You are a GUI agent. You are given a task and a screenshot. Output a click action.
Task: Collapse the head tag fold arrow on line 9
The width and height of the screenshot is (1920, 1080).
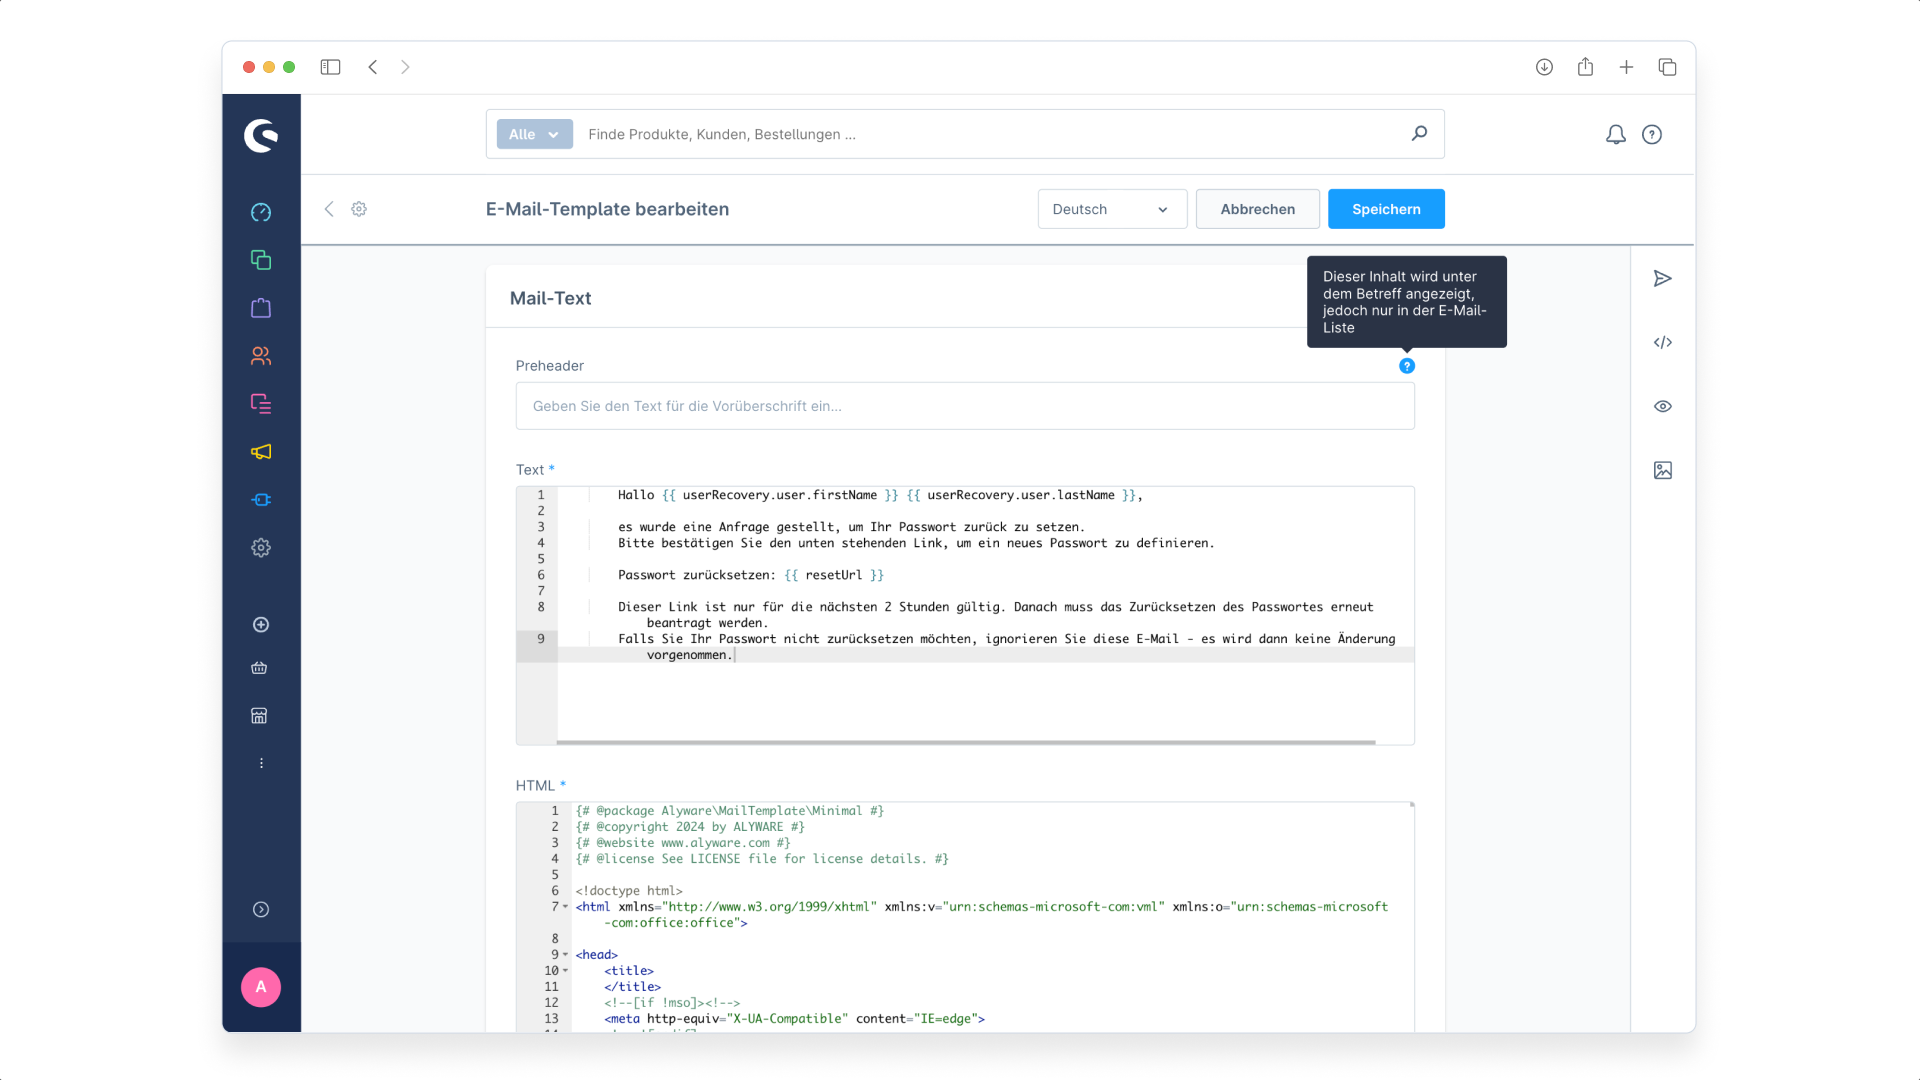[566, 955]
